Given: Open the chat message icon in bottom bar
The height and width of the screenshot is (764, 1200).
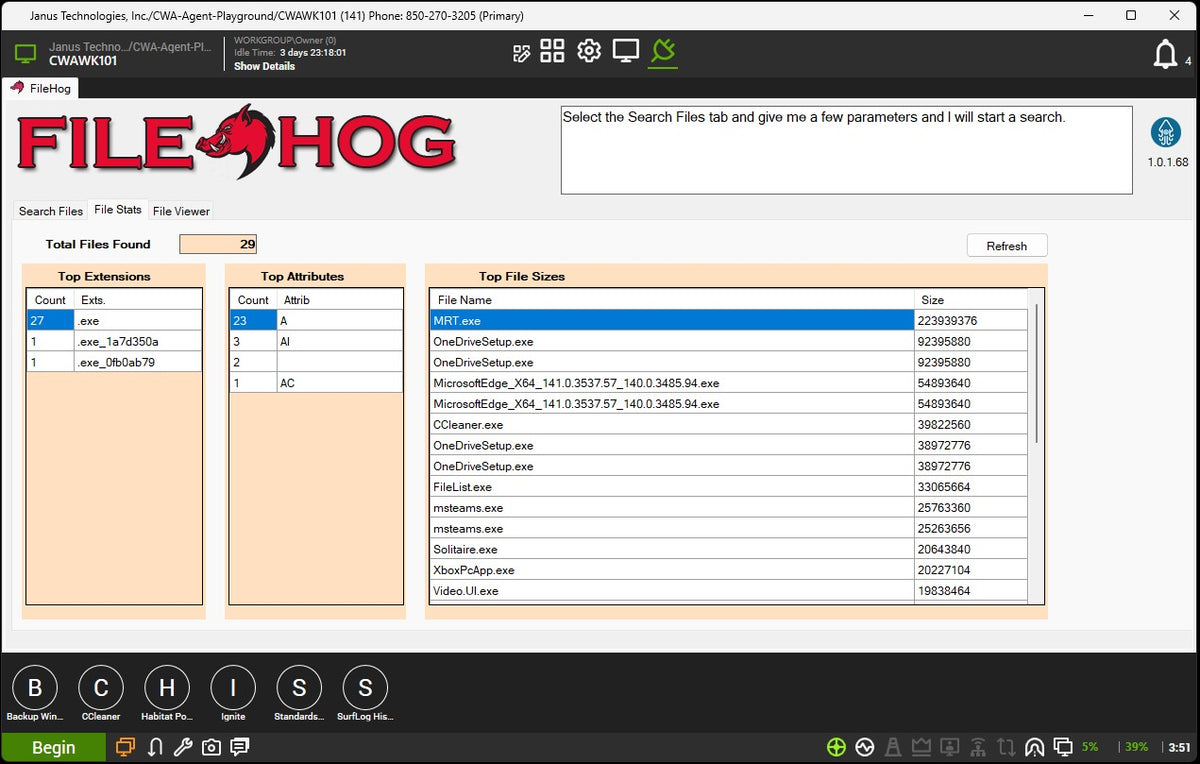Looking at the screenshot, I should 240,747.
